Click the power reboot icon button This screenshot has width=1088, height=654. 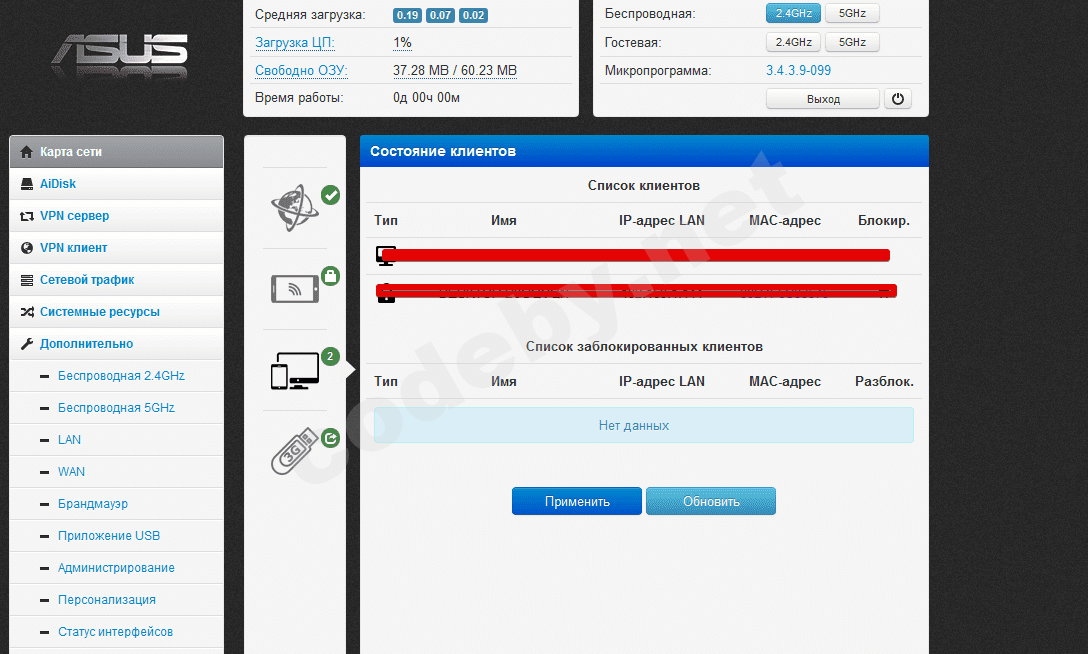[898, 99]
